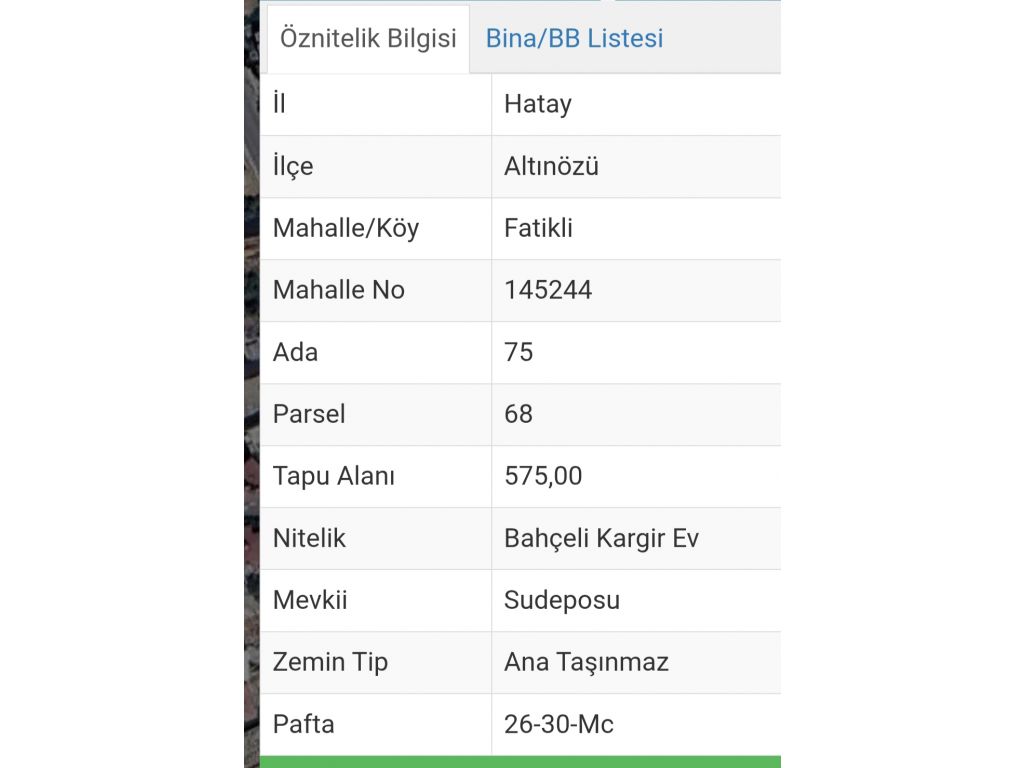Select the Öznitelik Bilgisi tab
The height and width of the screenshot is (768, 1024).
[368, 39]
